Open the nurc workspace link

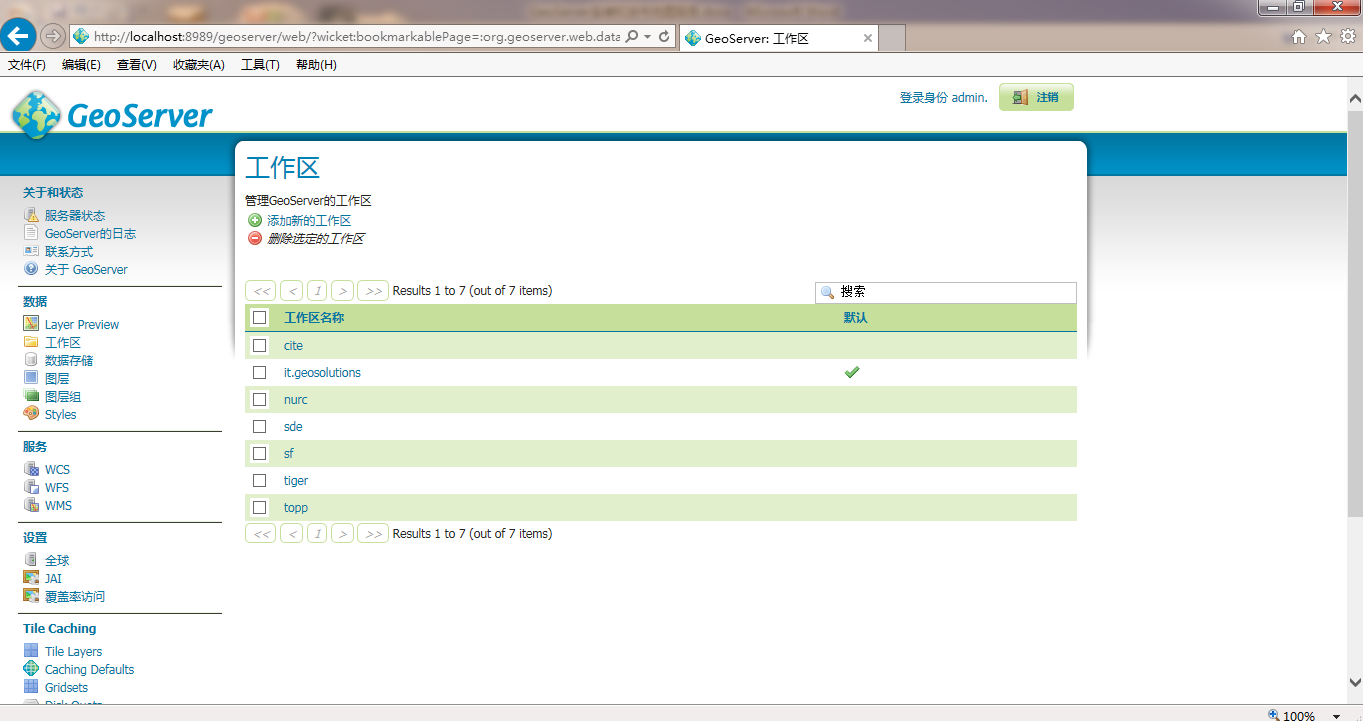click(x=296, y=399)
